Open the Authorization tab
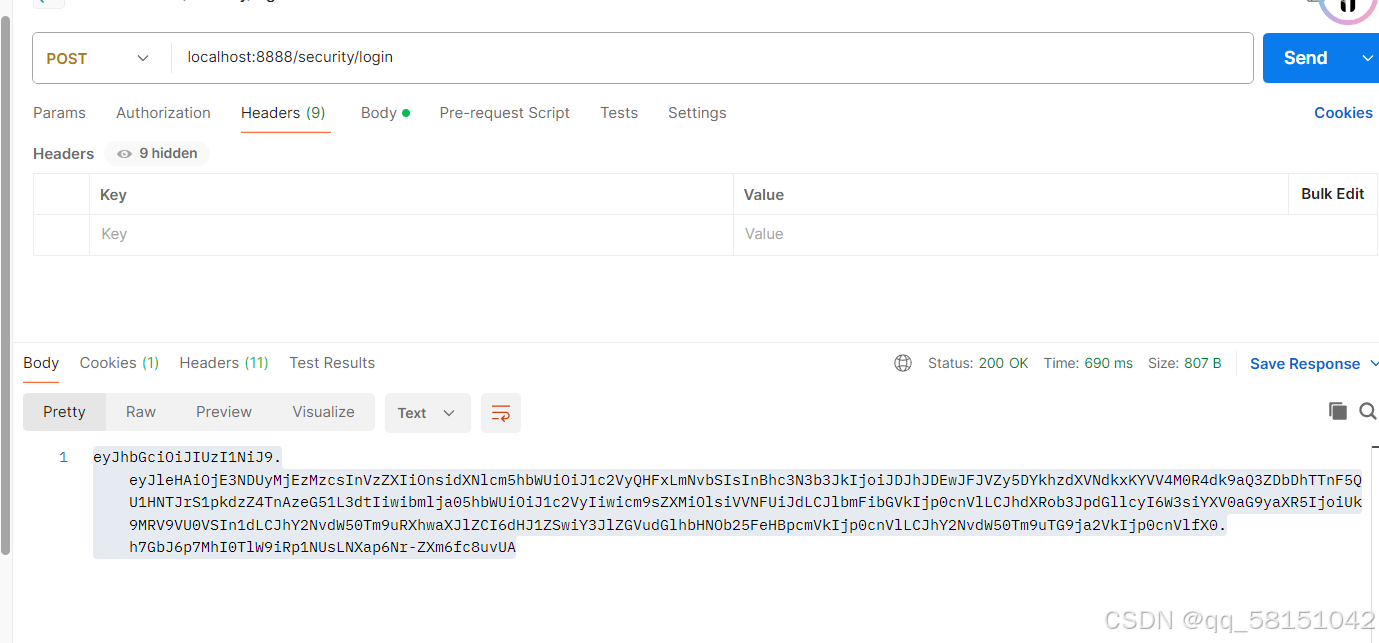 (x=163, y=112)
